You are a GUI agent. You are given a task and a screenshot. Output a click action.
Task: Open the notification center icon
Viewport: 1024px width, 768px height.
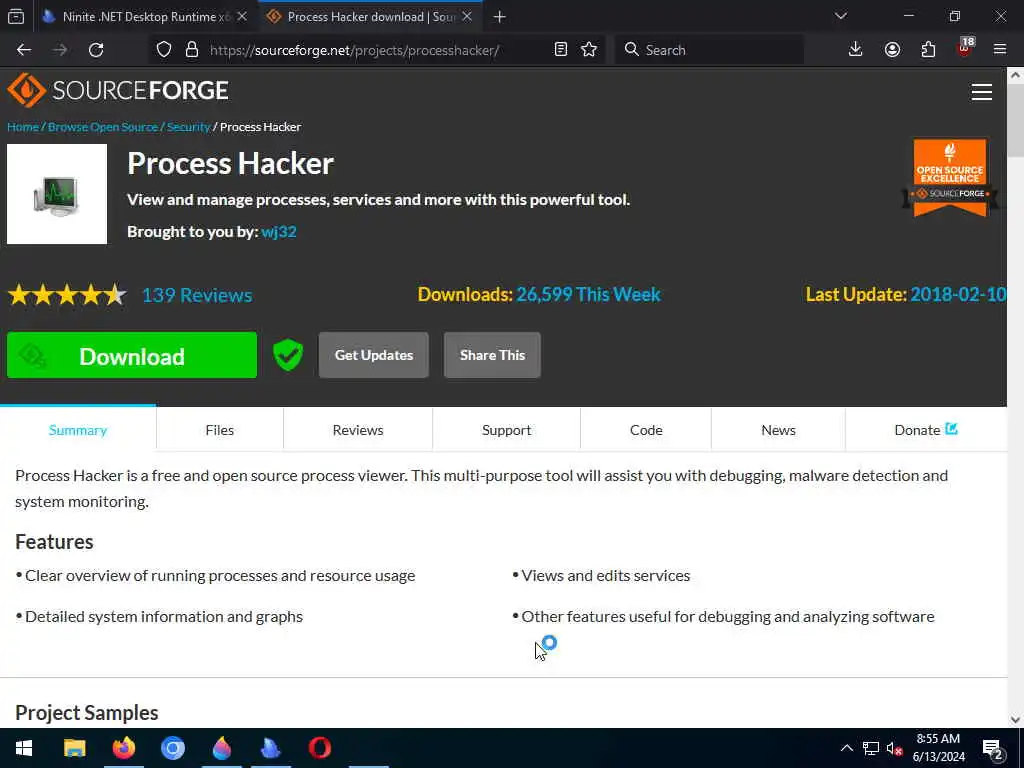click(x=993, y=749)
